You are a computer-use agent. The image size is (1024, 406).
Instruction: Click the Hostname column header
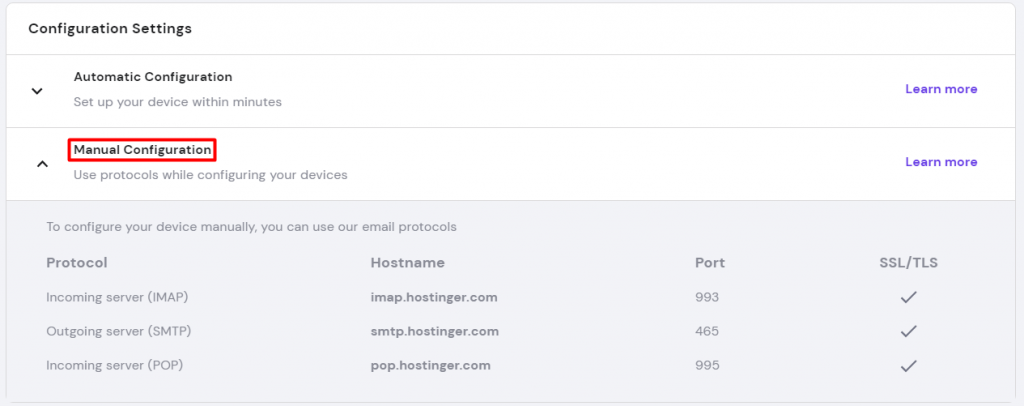[407, 263]
